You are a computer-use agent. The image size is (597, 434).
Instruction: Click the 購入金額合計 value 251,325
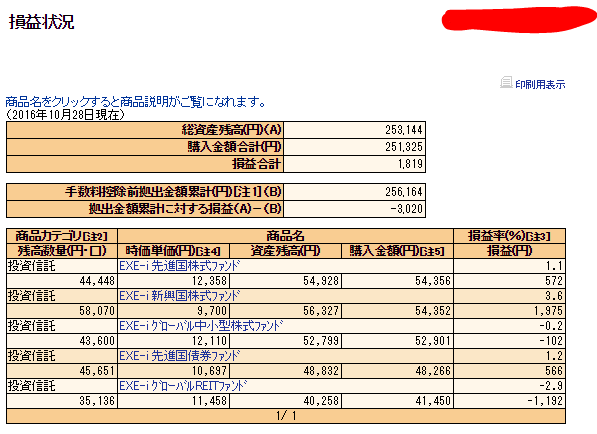[x=404, y=147]
